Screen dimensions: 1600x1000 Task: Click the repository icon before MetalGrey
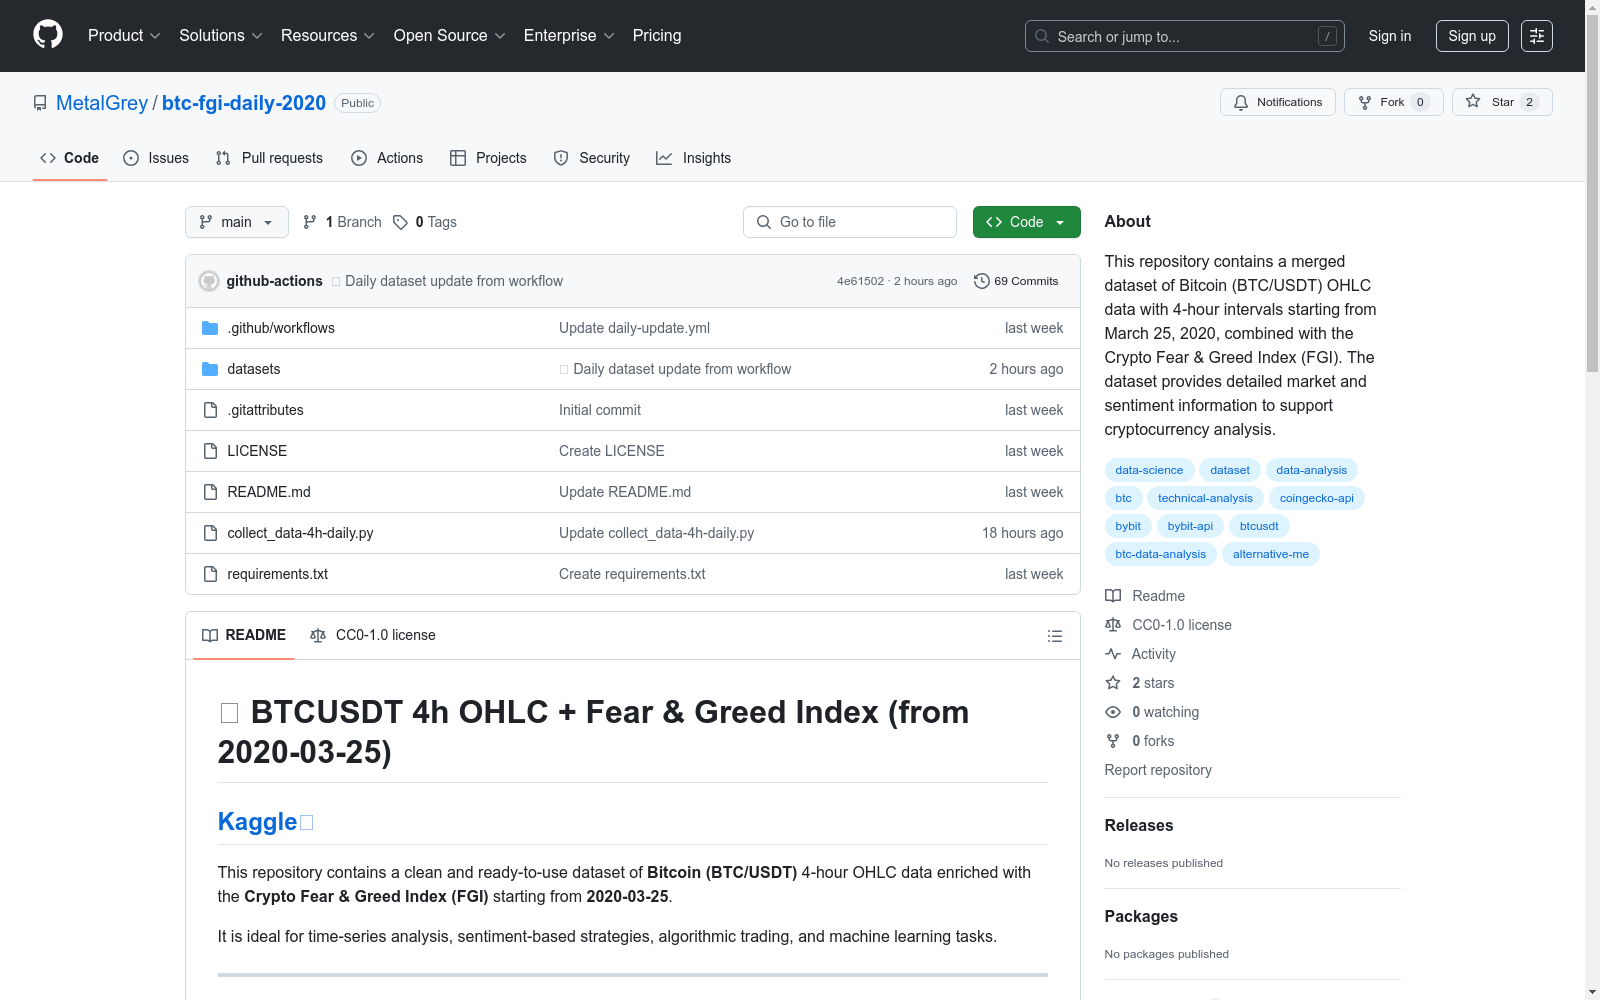coord(40,103)
